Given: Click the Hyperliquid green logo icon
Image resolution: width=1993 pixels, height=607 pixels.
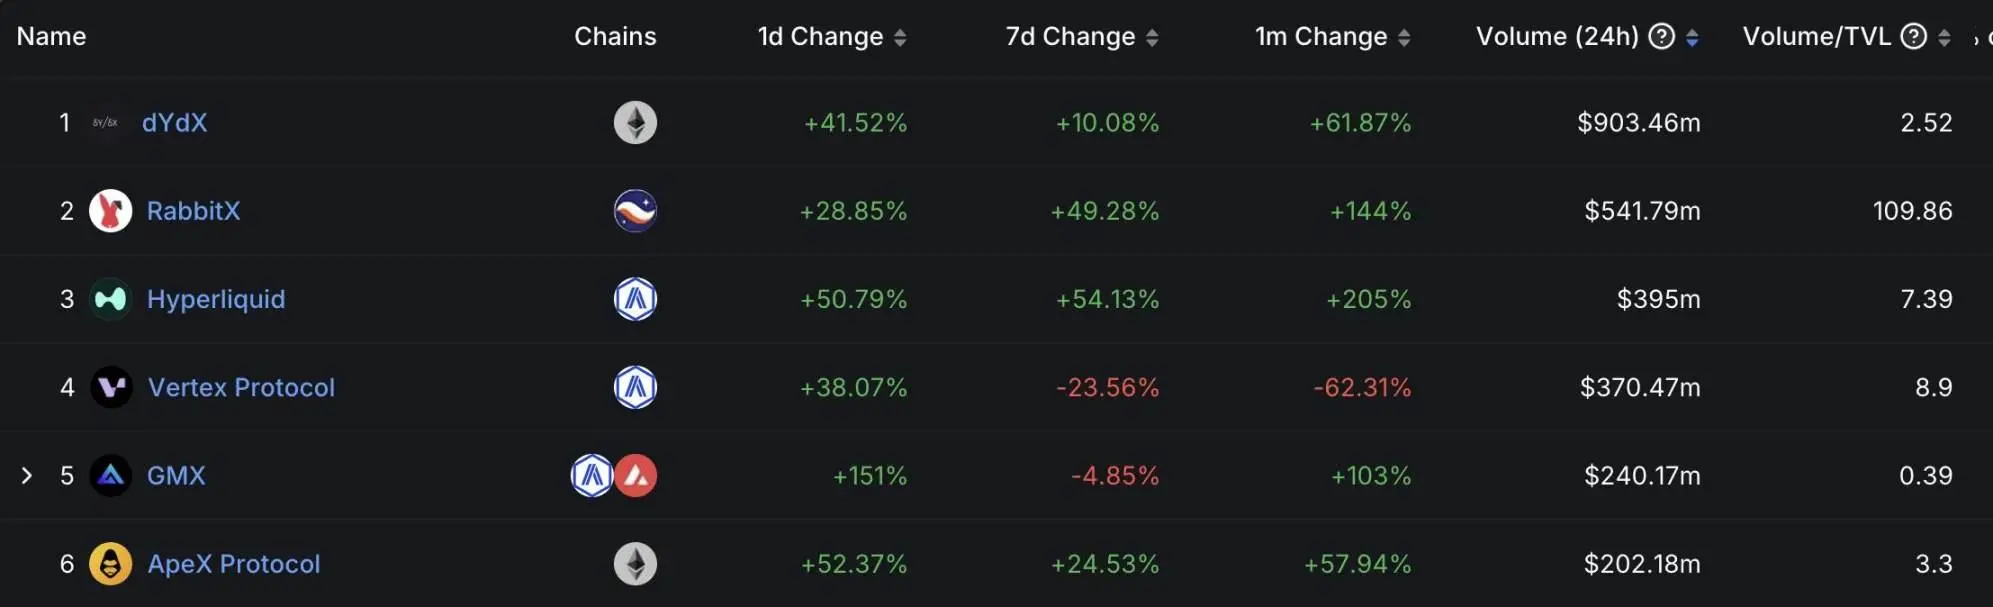Looking at the screenshot, I should (x=111, y=299).
